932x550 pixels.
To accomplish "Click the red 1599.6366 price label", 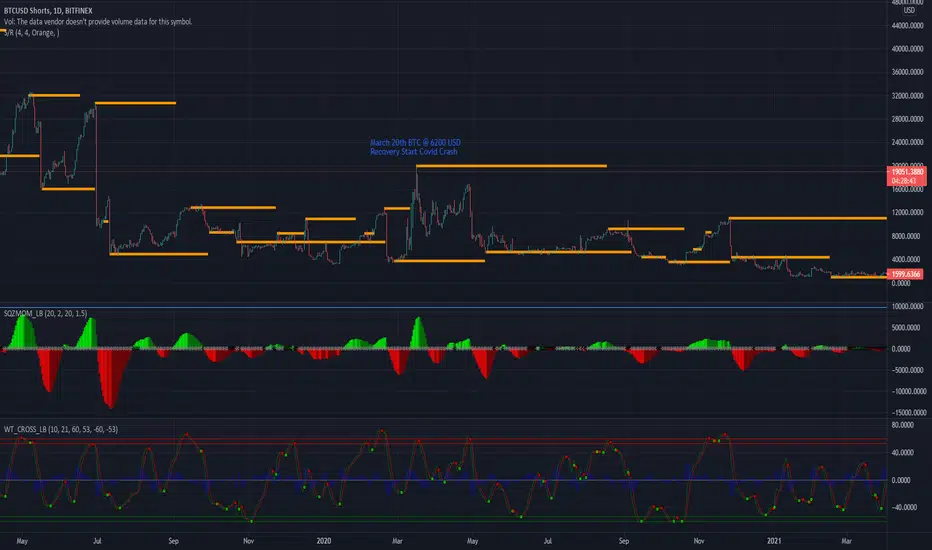I will coord(905,274).
